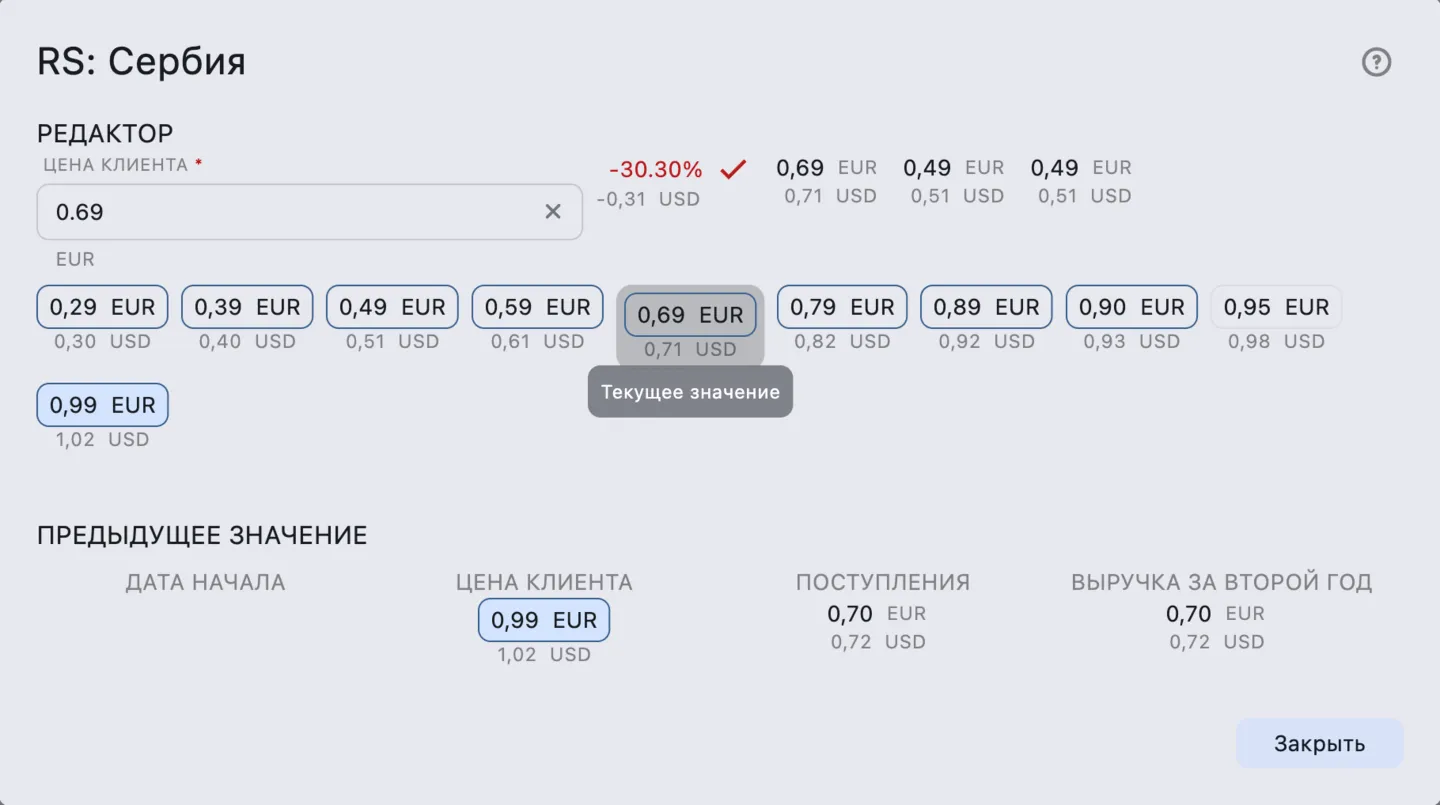Click the ВЫРУЧКА ЗА ВТОРОЙ ГОД header
Screen dimensions: 1440x805
tap(1221, 582)
